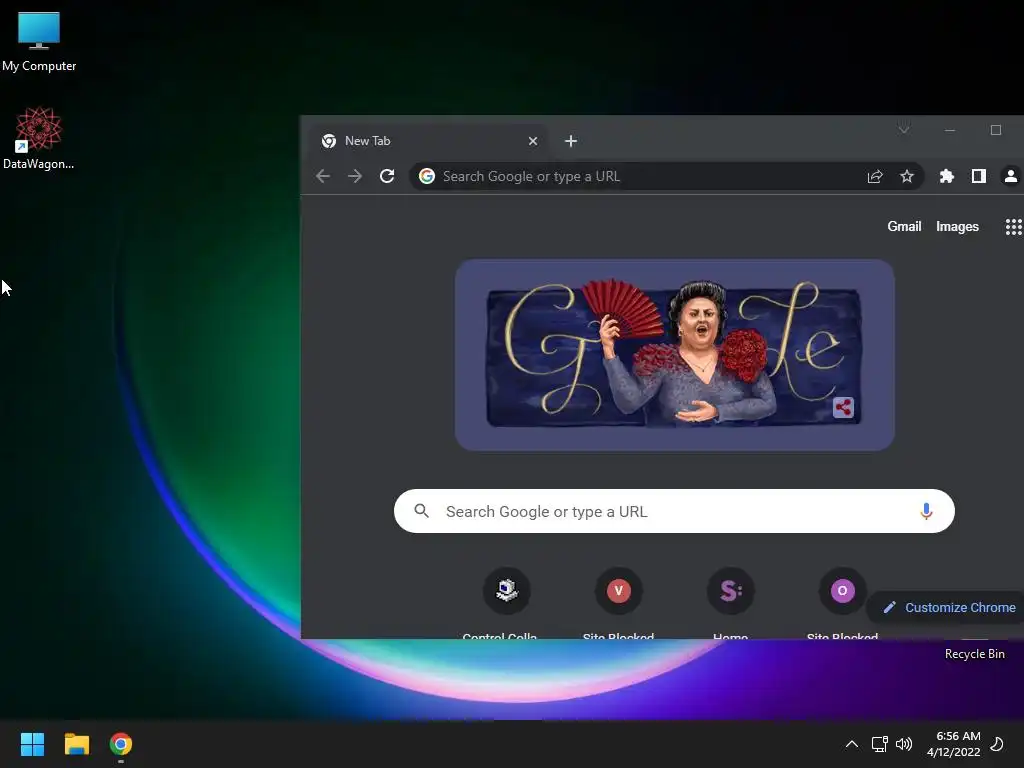Open the Site Blocked shortcut with V icon
1024x768 pixels.
pos(618,604)
